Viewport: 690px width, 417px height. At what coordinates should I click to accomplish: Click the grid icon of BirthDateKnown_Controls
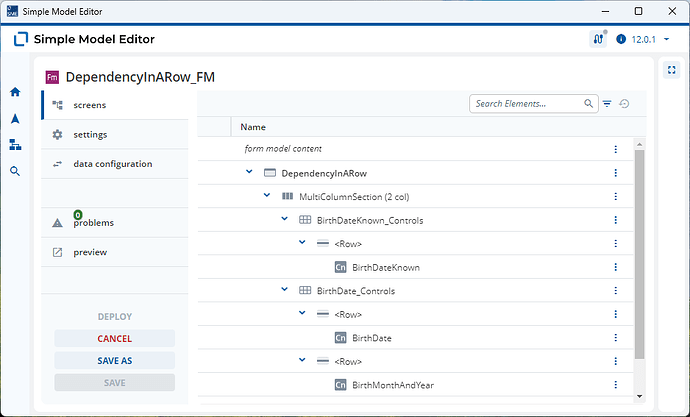(x=305, y=220)
